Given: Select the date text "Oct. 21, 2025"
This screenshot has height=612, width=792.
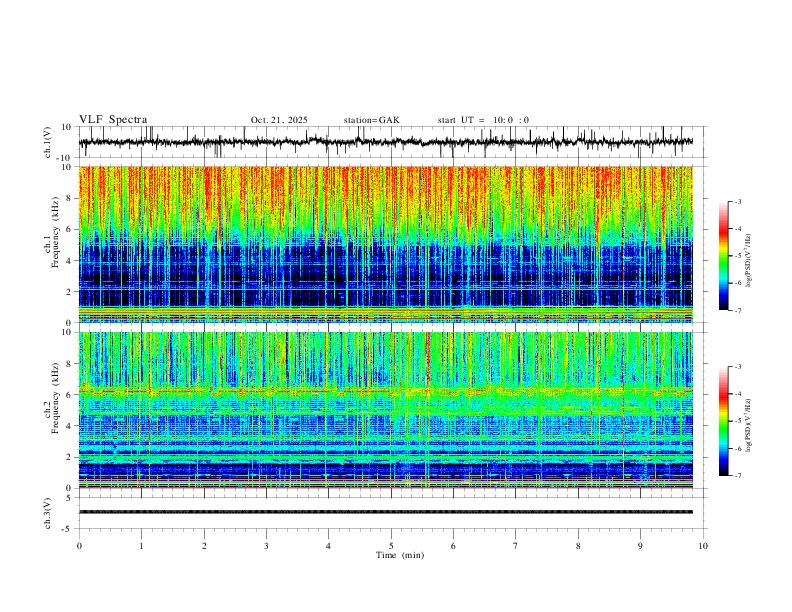Looking at the screenshot, I should click(x=279, y=120).
